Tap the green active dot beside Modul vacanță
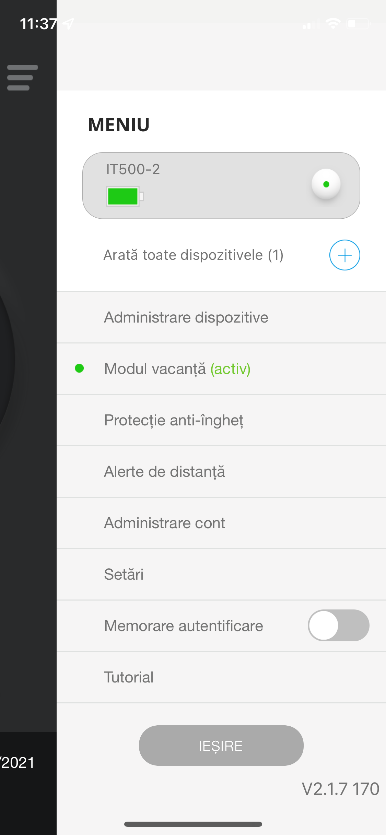Image resolution: width=386 pixels, height=835 pixels. [x=79, y=369]
